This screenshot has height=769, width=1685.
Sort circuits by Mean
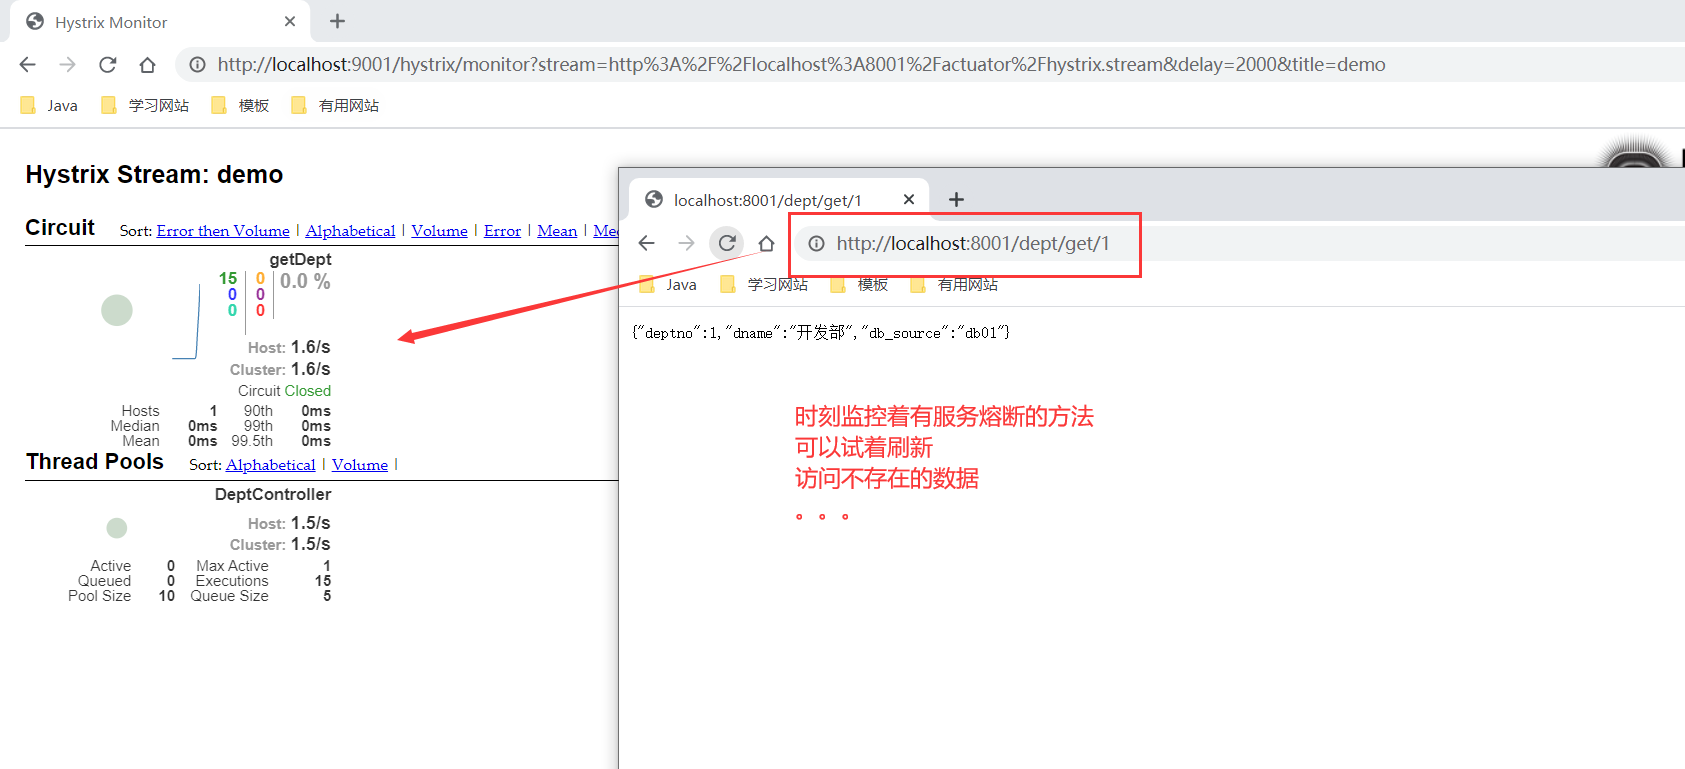tap(557, 231)
